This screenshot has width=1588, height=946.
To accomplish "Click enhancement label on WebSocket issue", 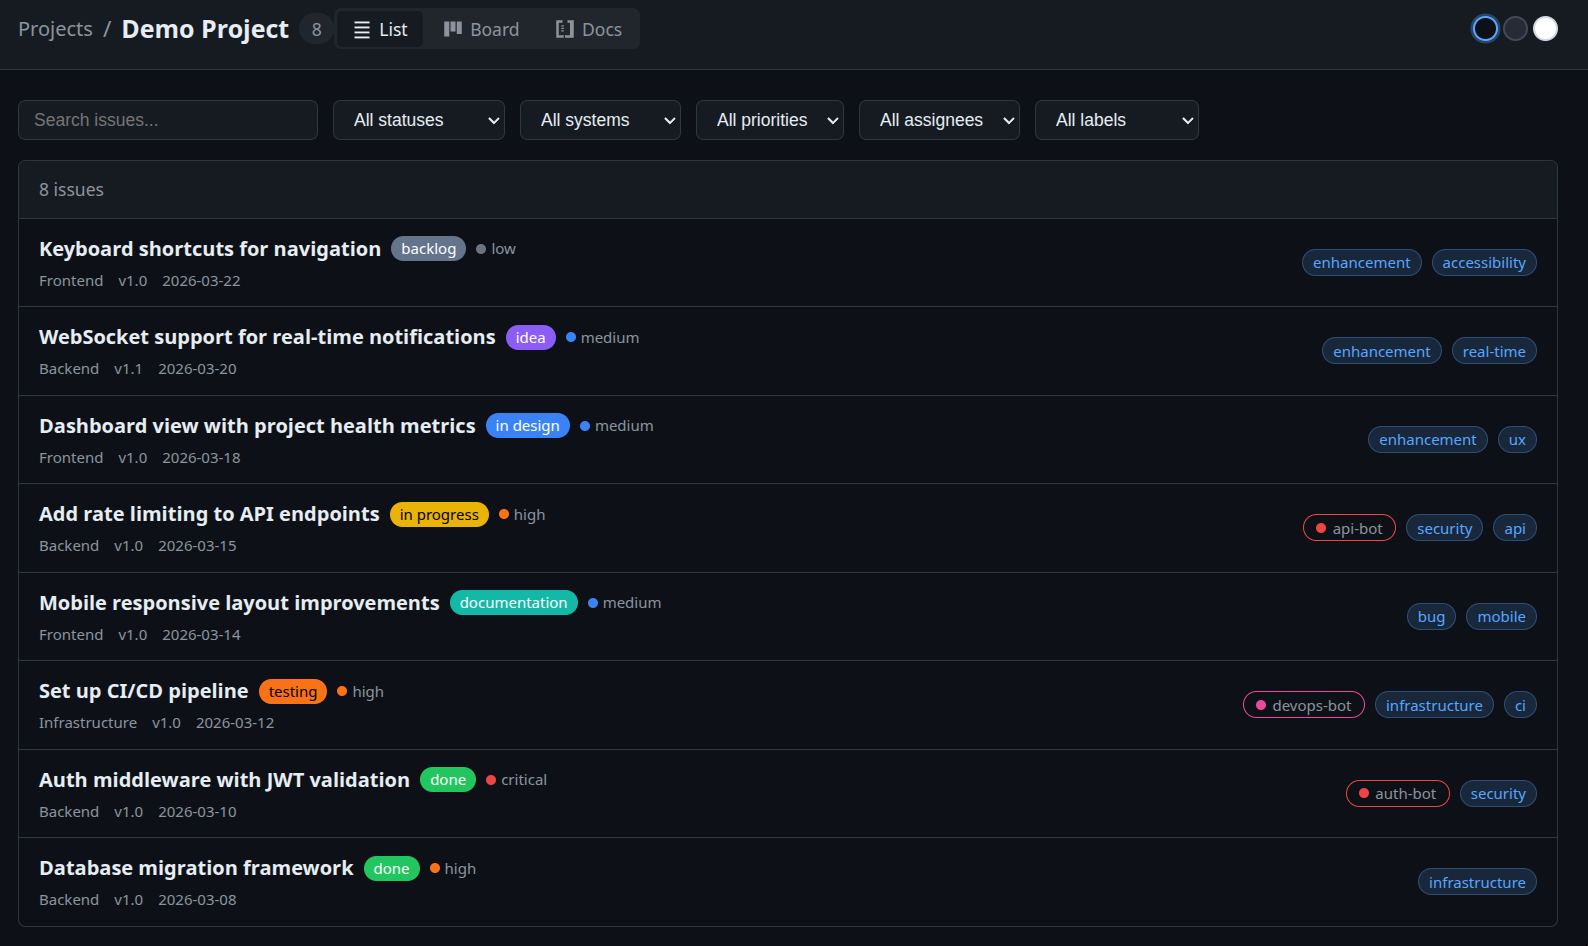I will click(1381, 352).
